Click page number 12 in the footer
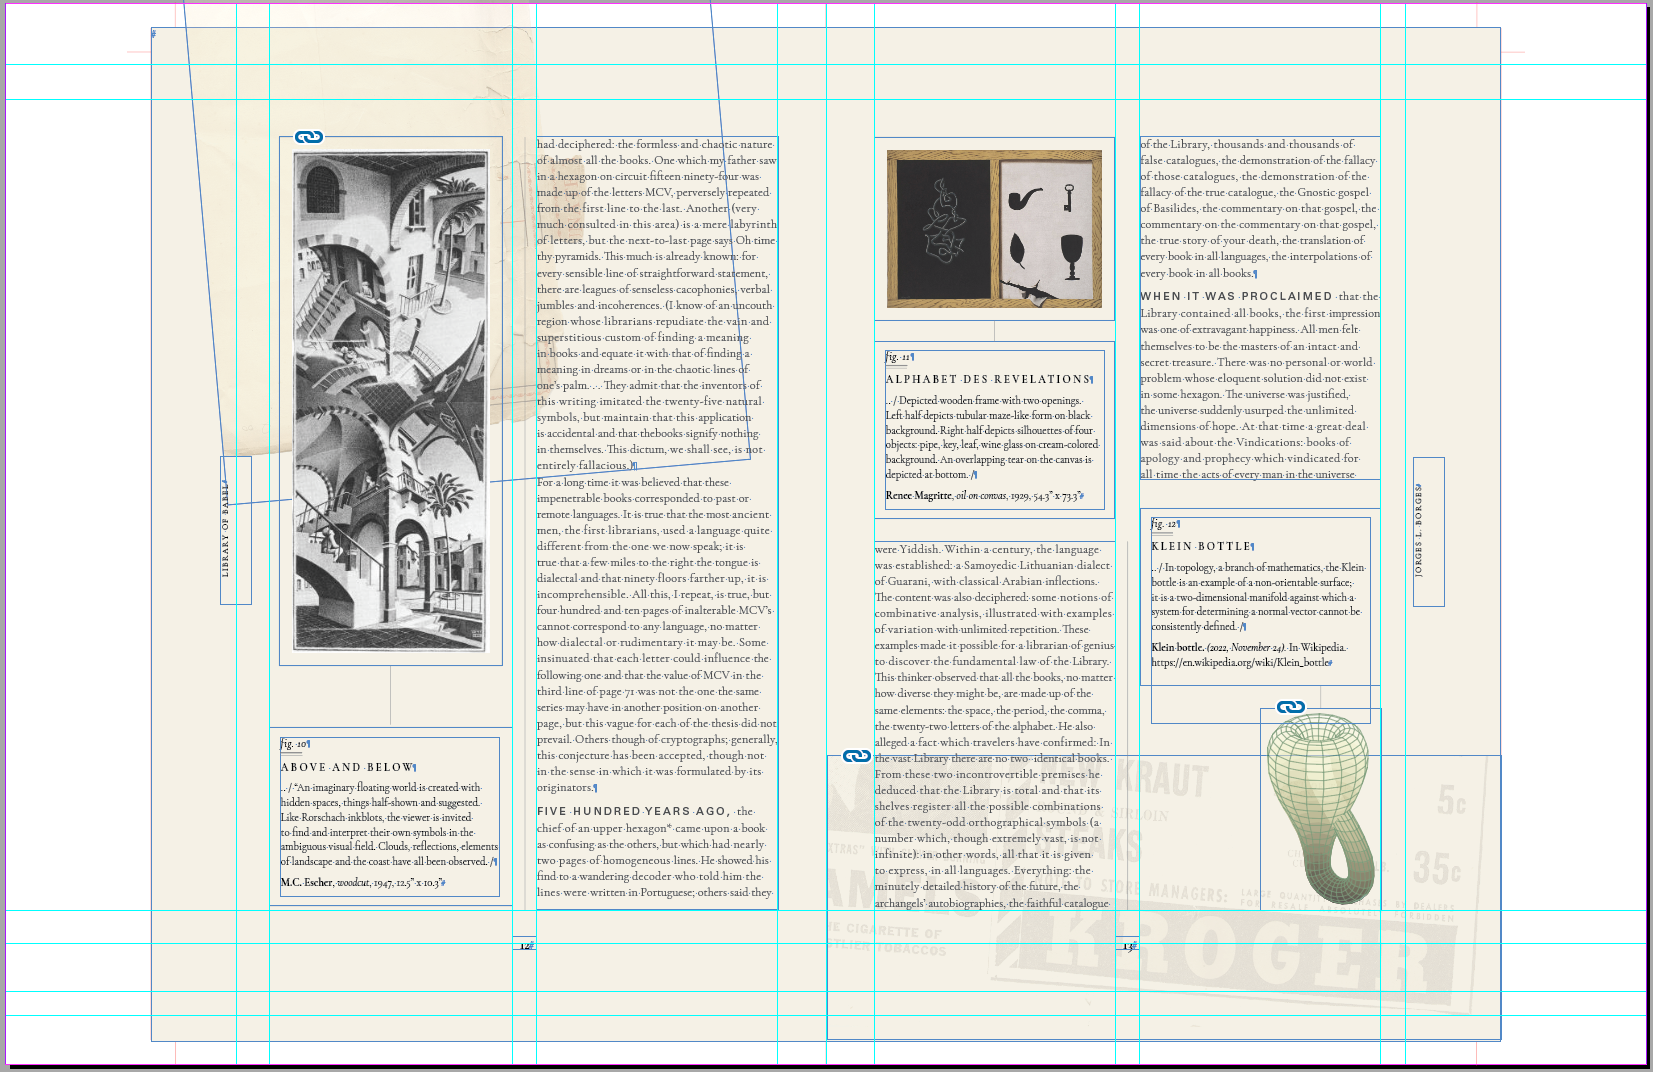Image resolution: width=1653 pixels, height=1072 pixels. point(525,945)
